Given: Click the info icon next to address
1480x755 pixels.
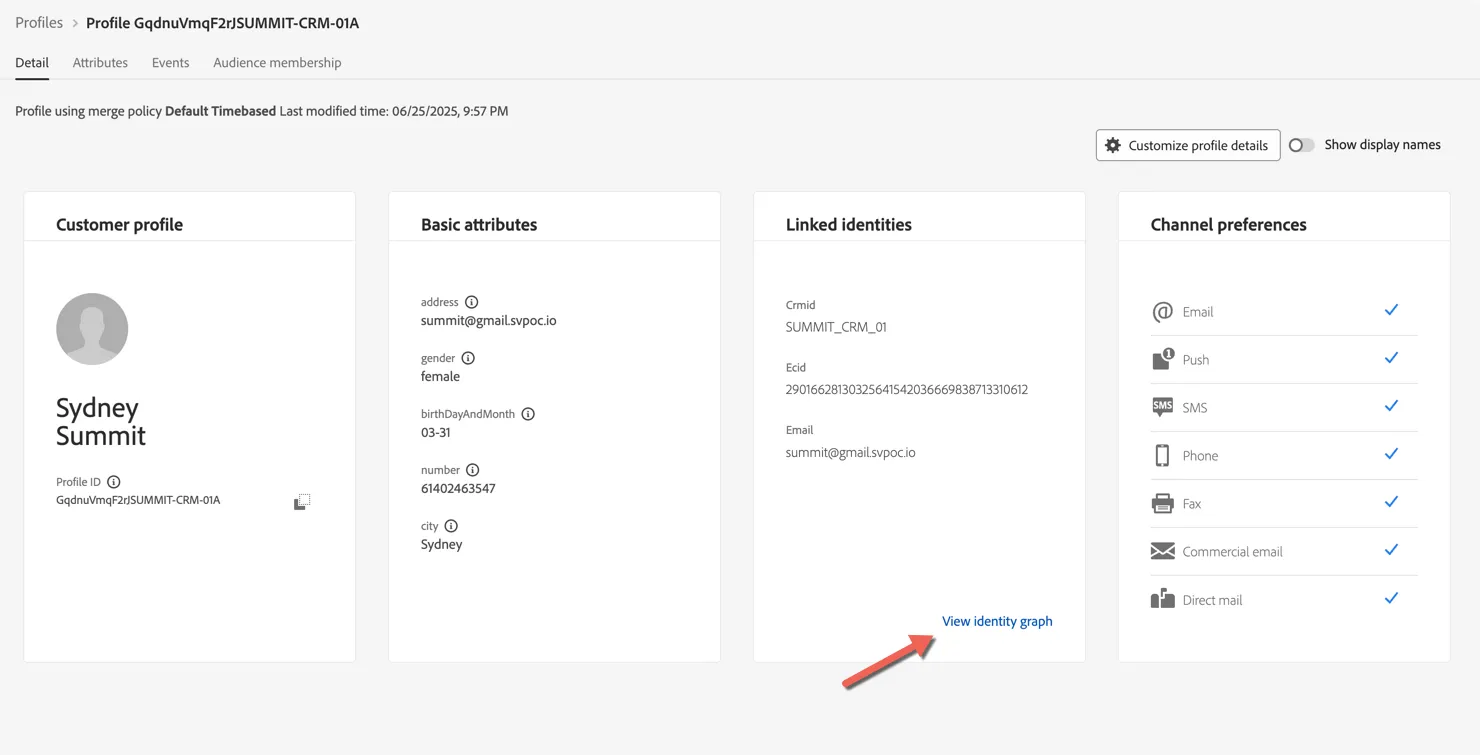Looking at the screenshot, I should [472, 302].
